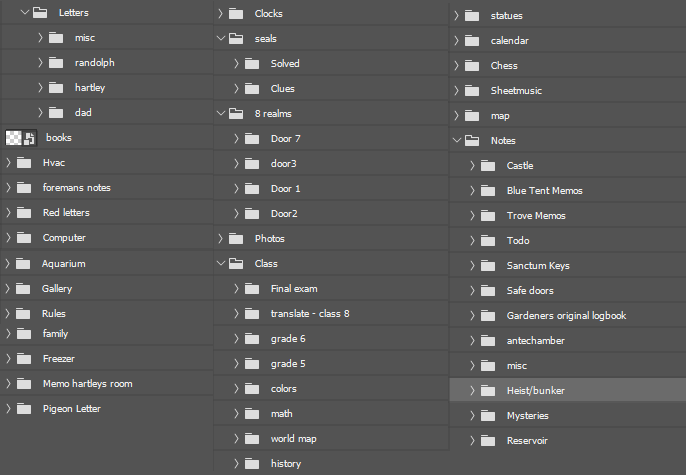The image size is (686, 475).
Task: Select the translate - class 8 group
Action: pyautogui.click(x=310, y=314)
